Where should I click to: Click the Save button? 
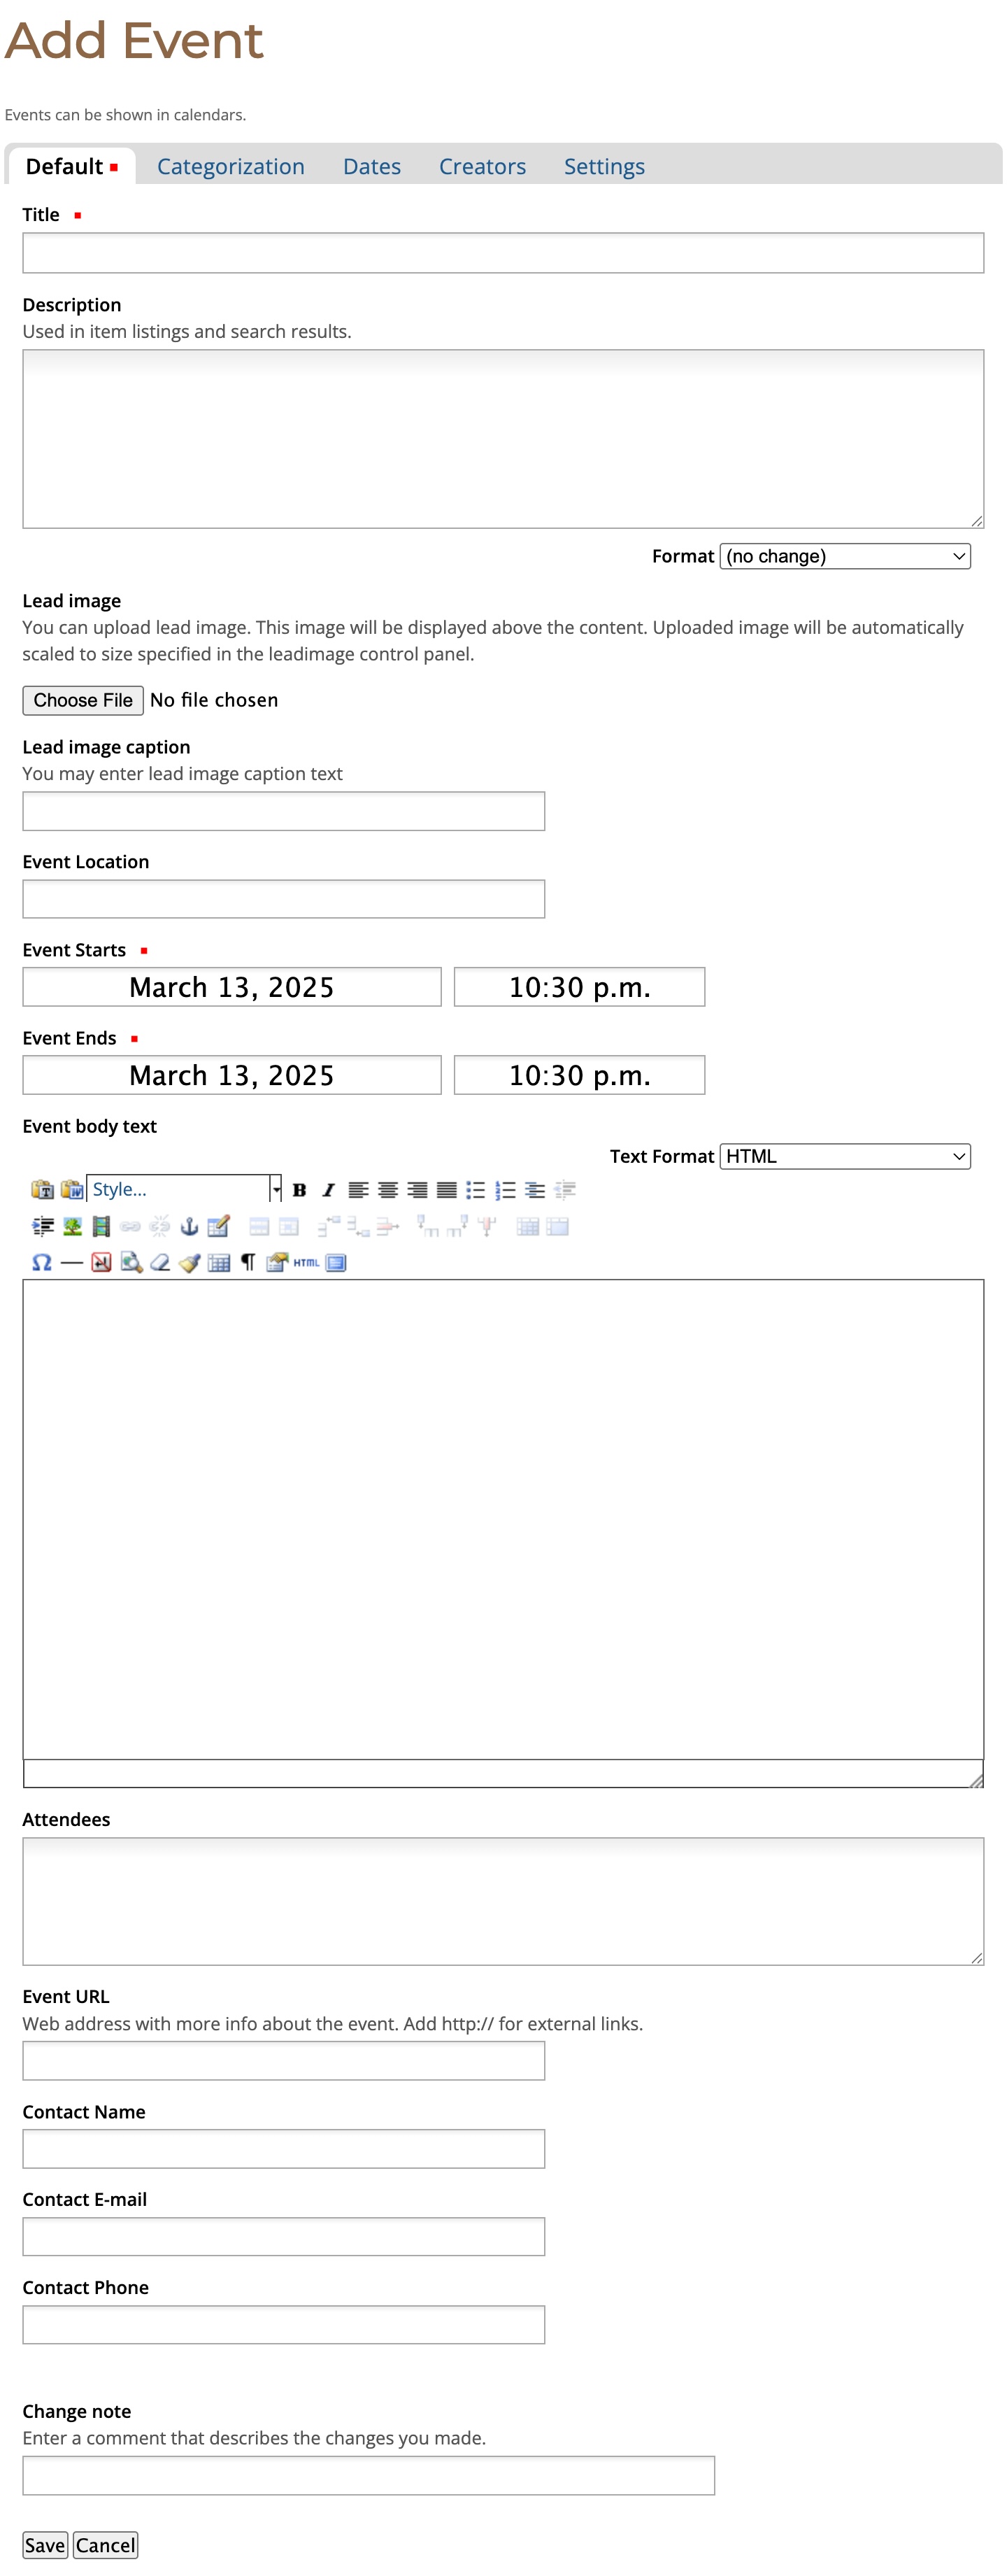(45, 2545)
